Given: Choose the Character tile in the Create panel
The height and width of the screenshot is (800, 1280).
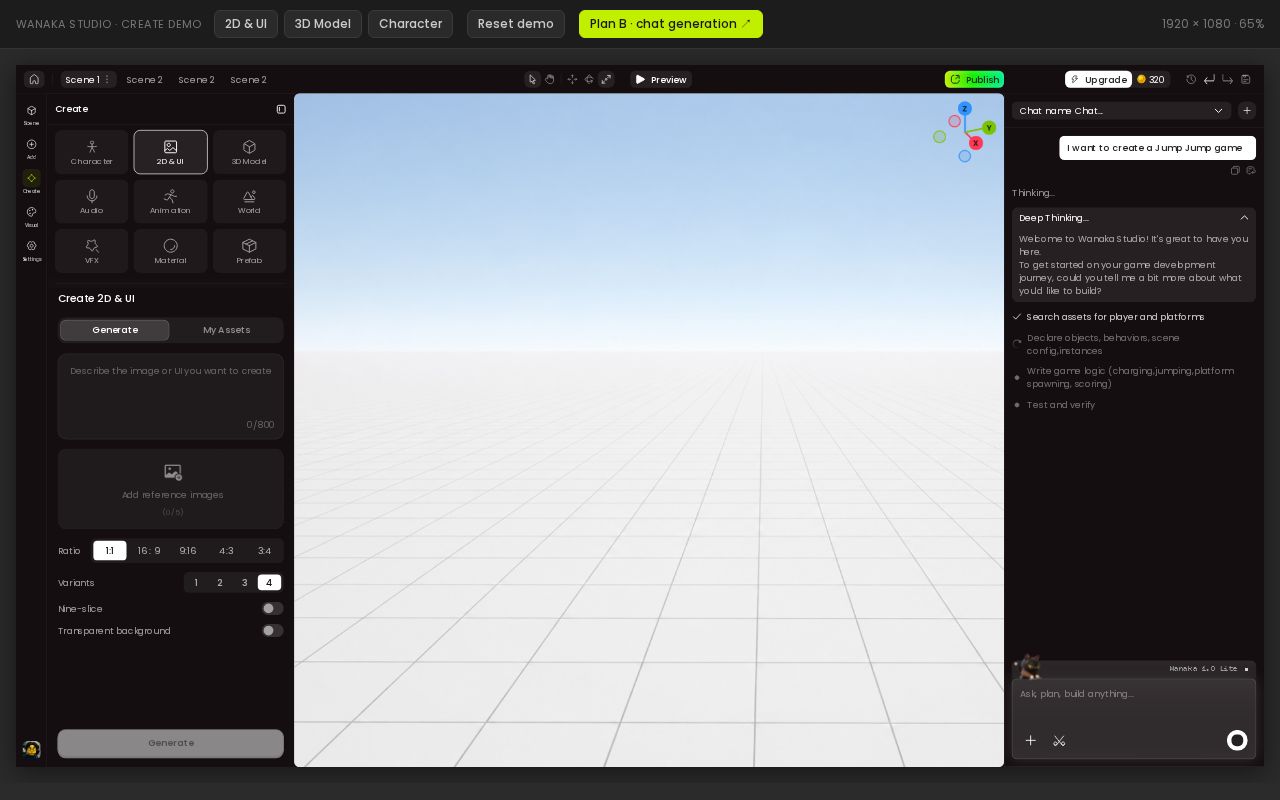Looking at the screenshot, I should point(92,152).
